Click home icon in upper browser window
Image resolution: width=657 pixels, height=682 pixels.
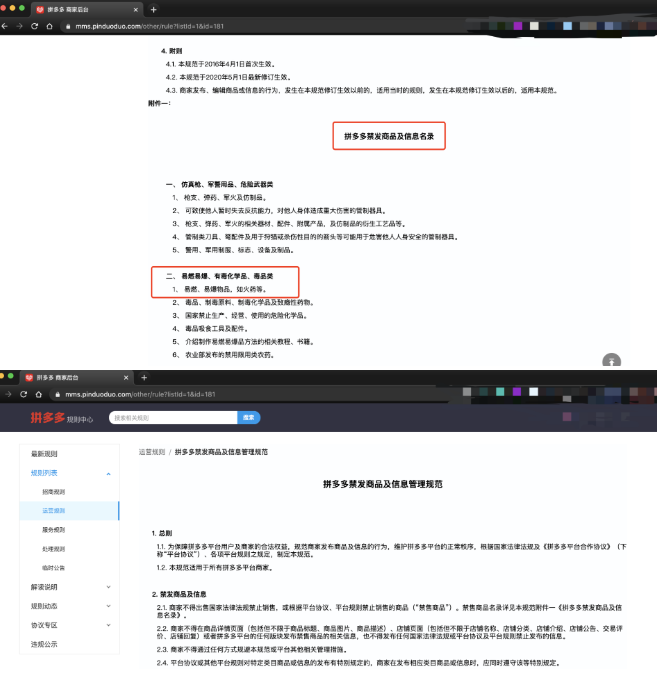click(50, 26)
